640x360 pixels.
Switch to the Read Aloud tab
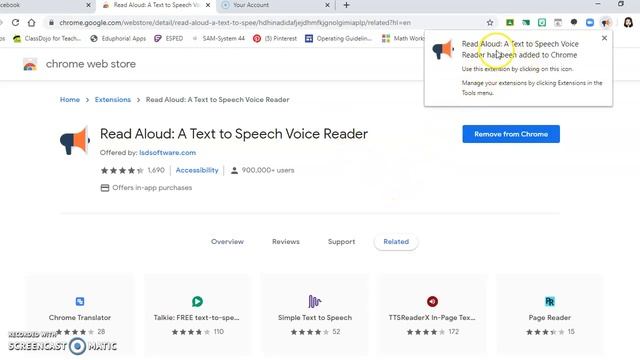coord(156,5)
